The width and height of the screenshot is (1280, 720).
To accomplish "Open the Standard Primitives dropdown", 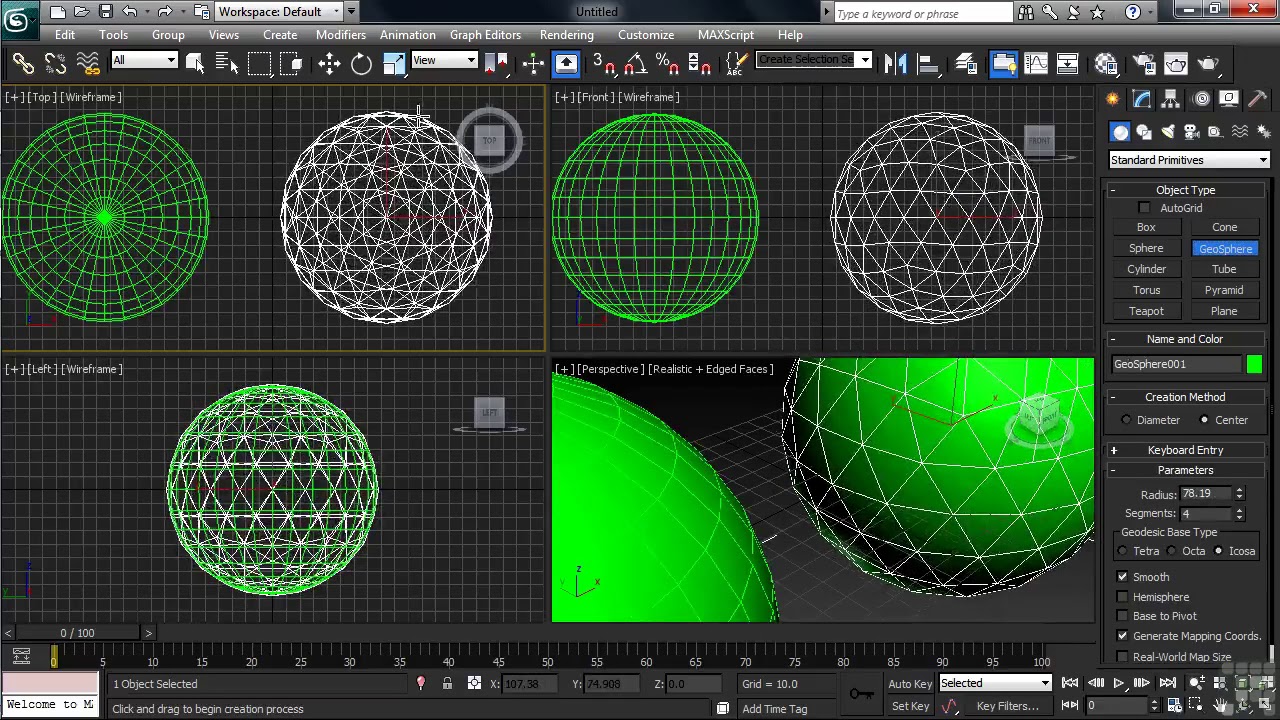I will [x=1189, y=160].
